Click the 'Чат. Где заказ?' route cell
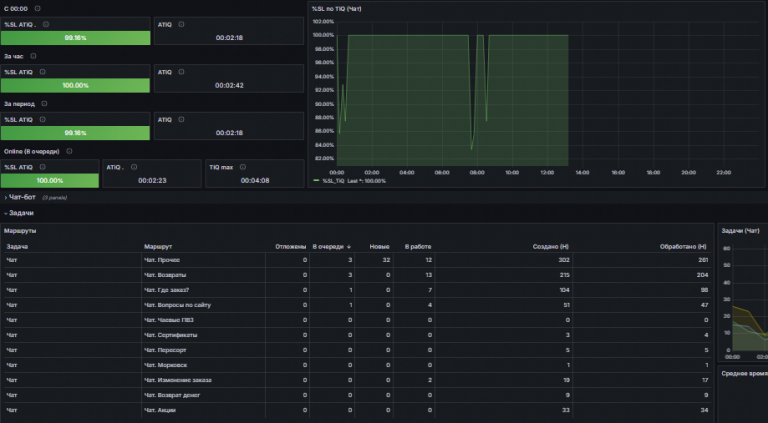This screenshot has width=768, height=423. tap(167, 290)
